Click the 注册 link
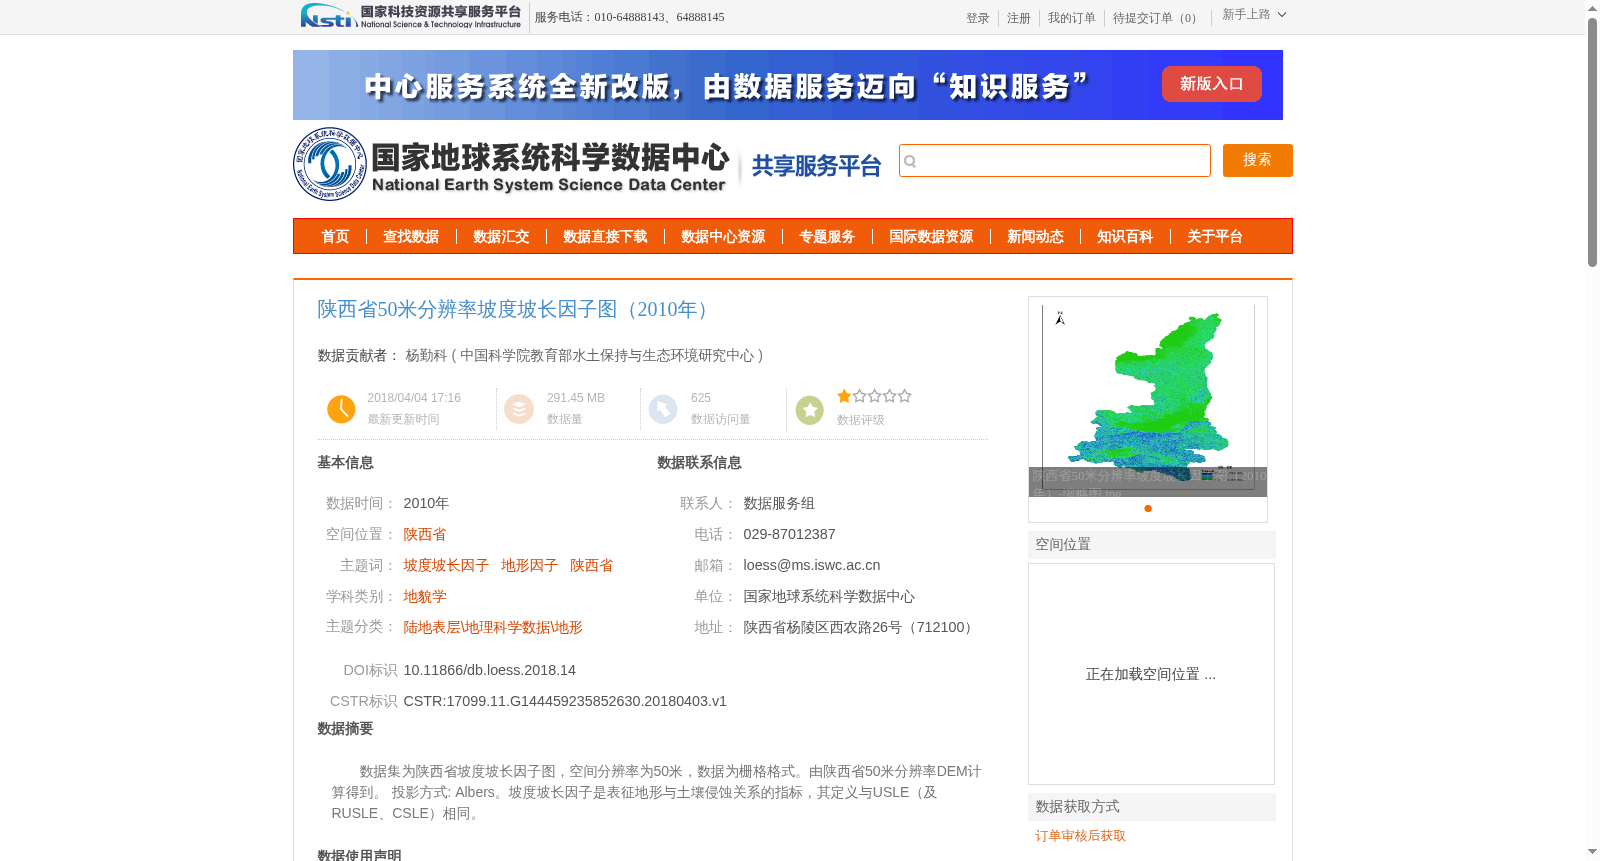 pyautogui.click(x=1019, y=18)
